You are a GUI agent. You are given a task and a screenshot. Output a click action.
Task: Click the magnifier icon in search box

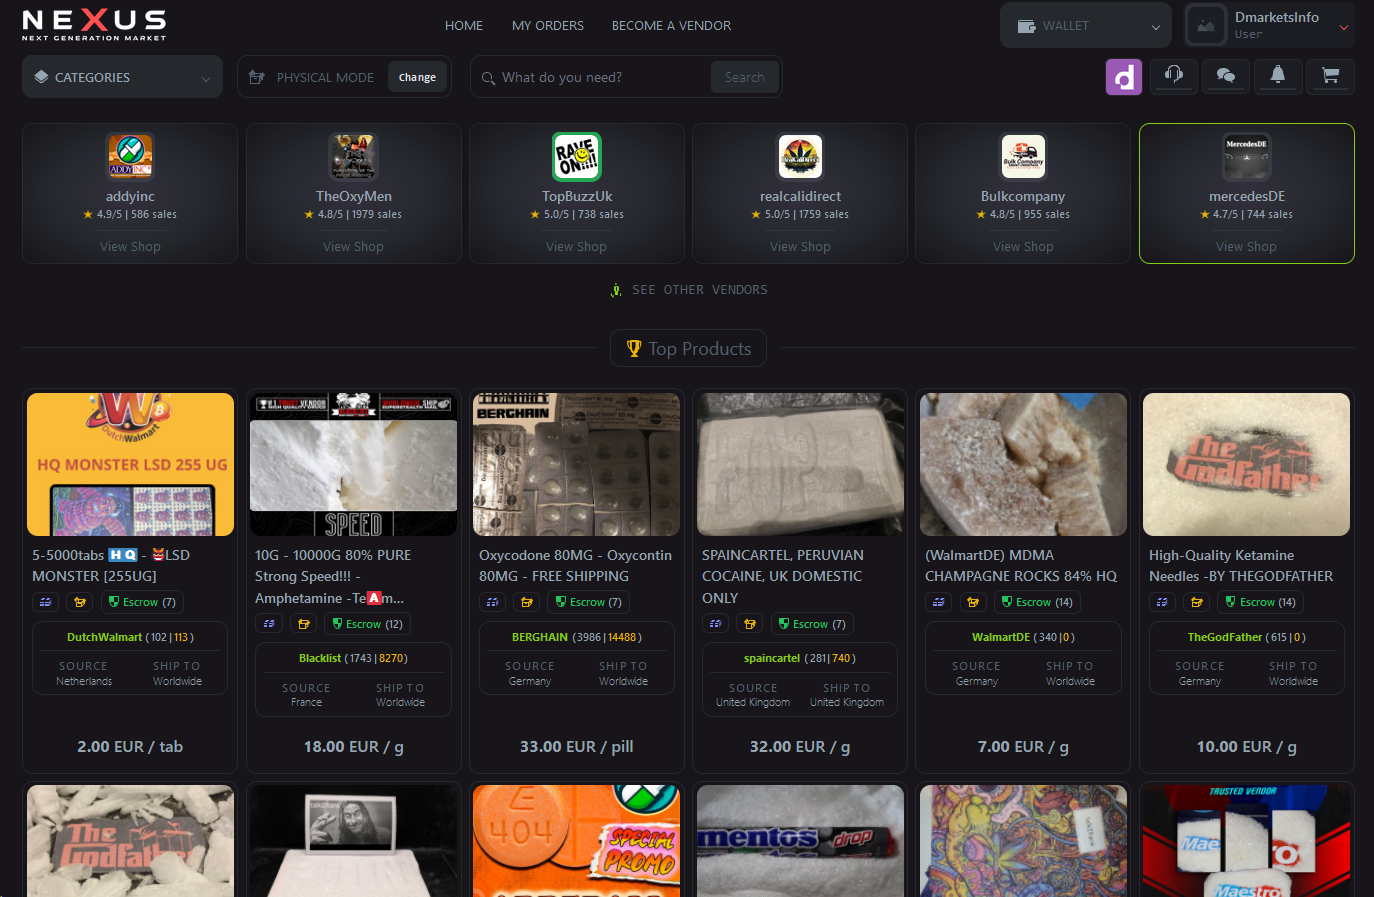coord(488,78)
